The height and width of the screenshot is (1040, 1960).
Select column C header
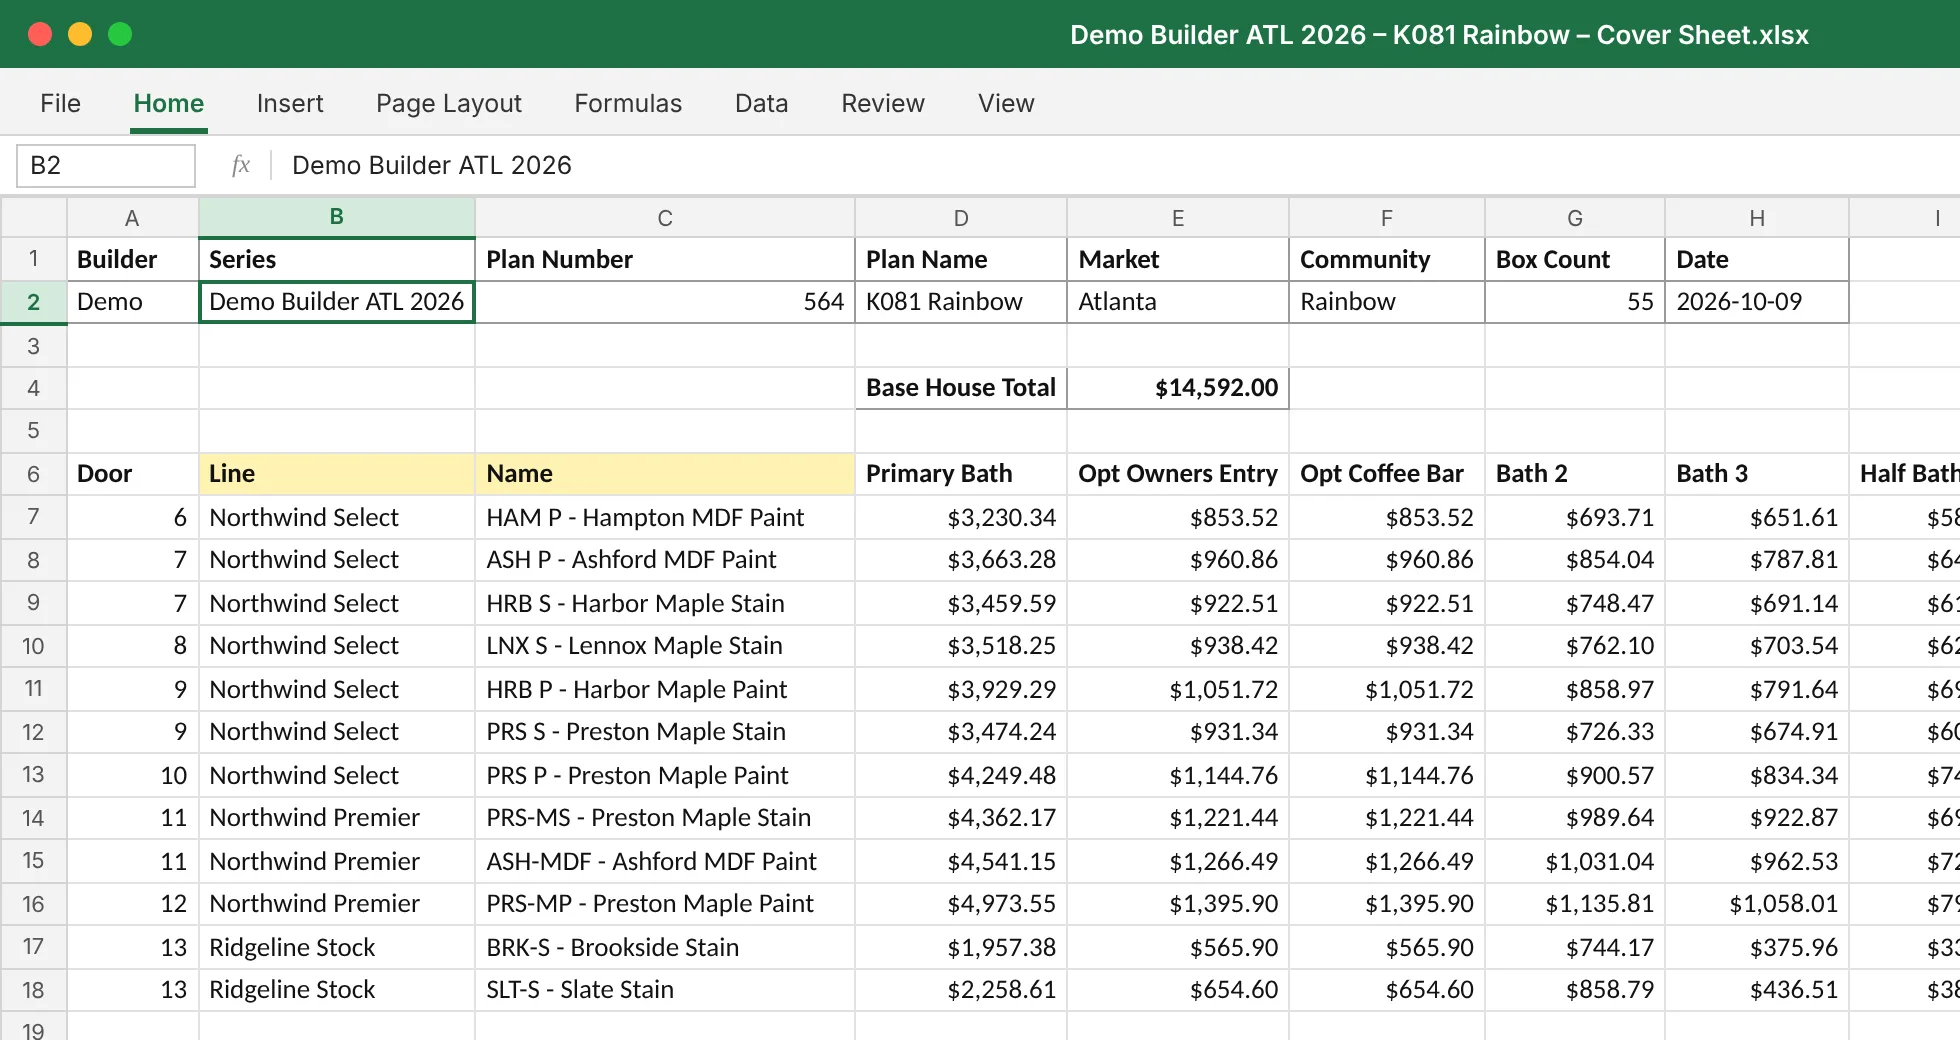(665, 218)
